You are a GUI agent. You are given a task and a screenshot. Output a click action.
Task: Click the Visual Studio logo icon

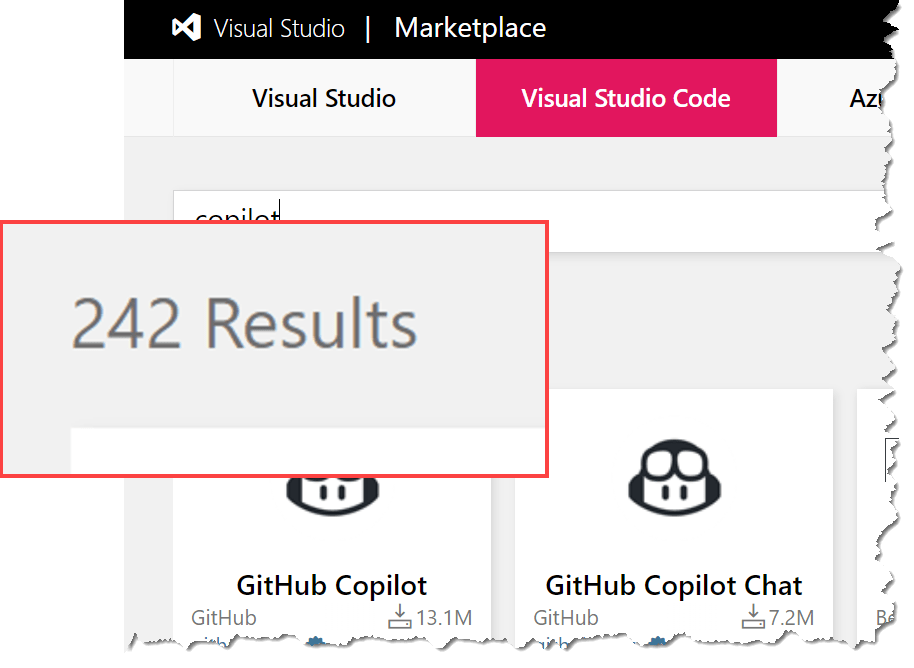point(187,27)
